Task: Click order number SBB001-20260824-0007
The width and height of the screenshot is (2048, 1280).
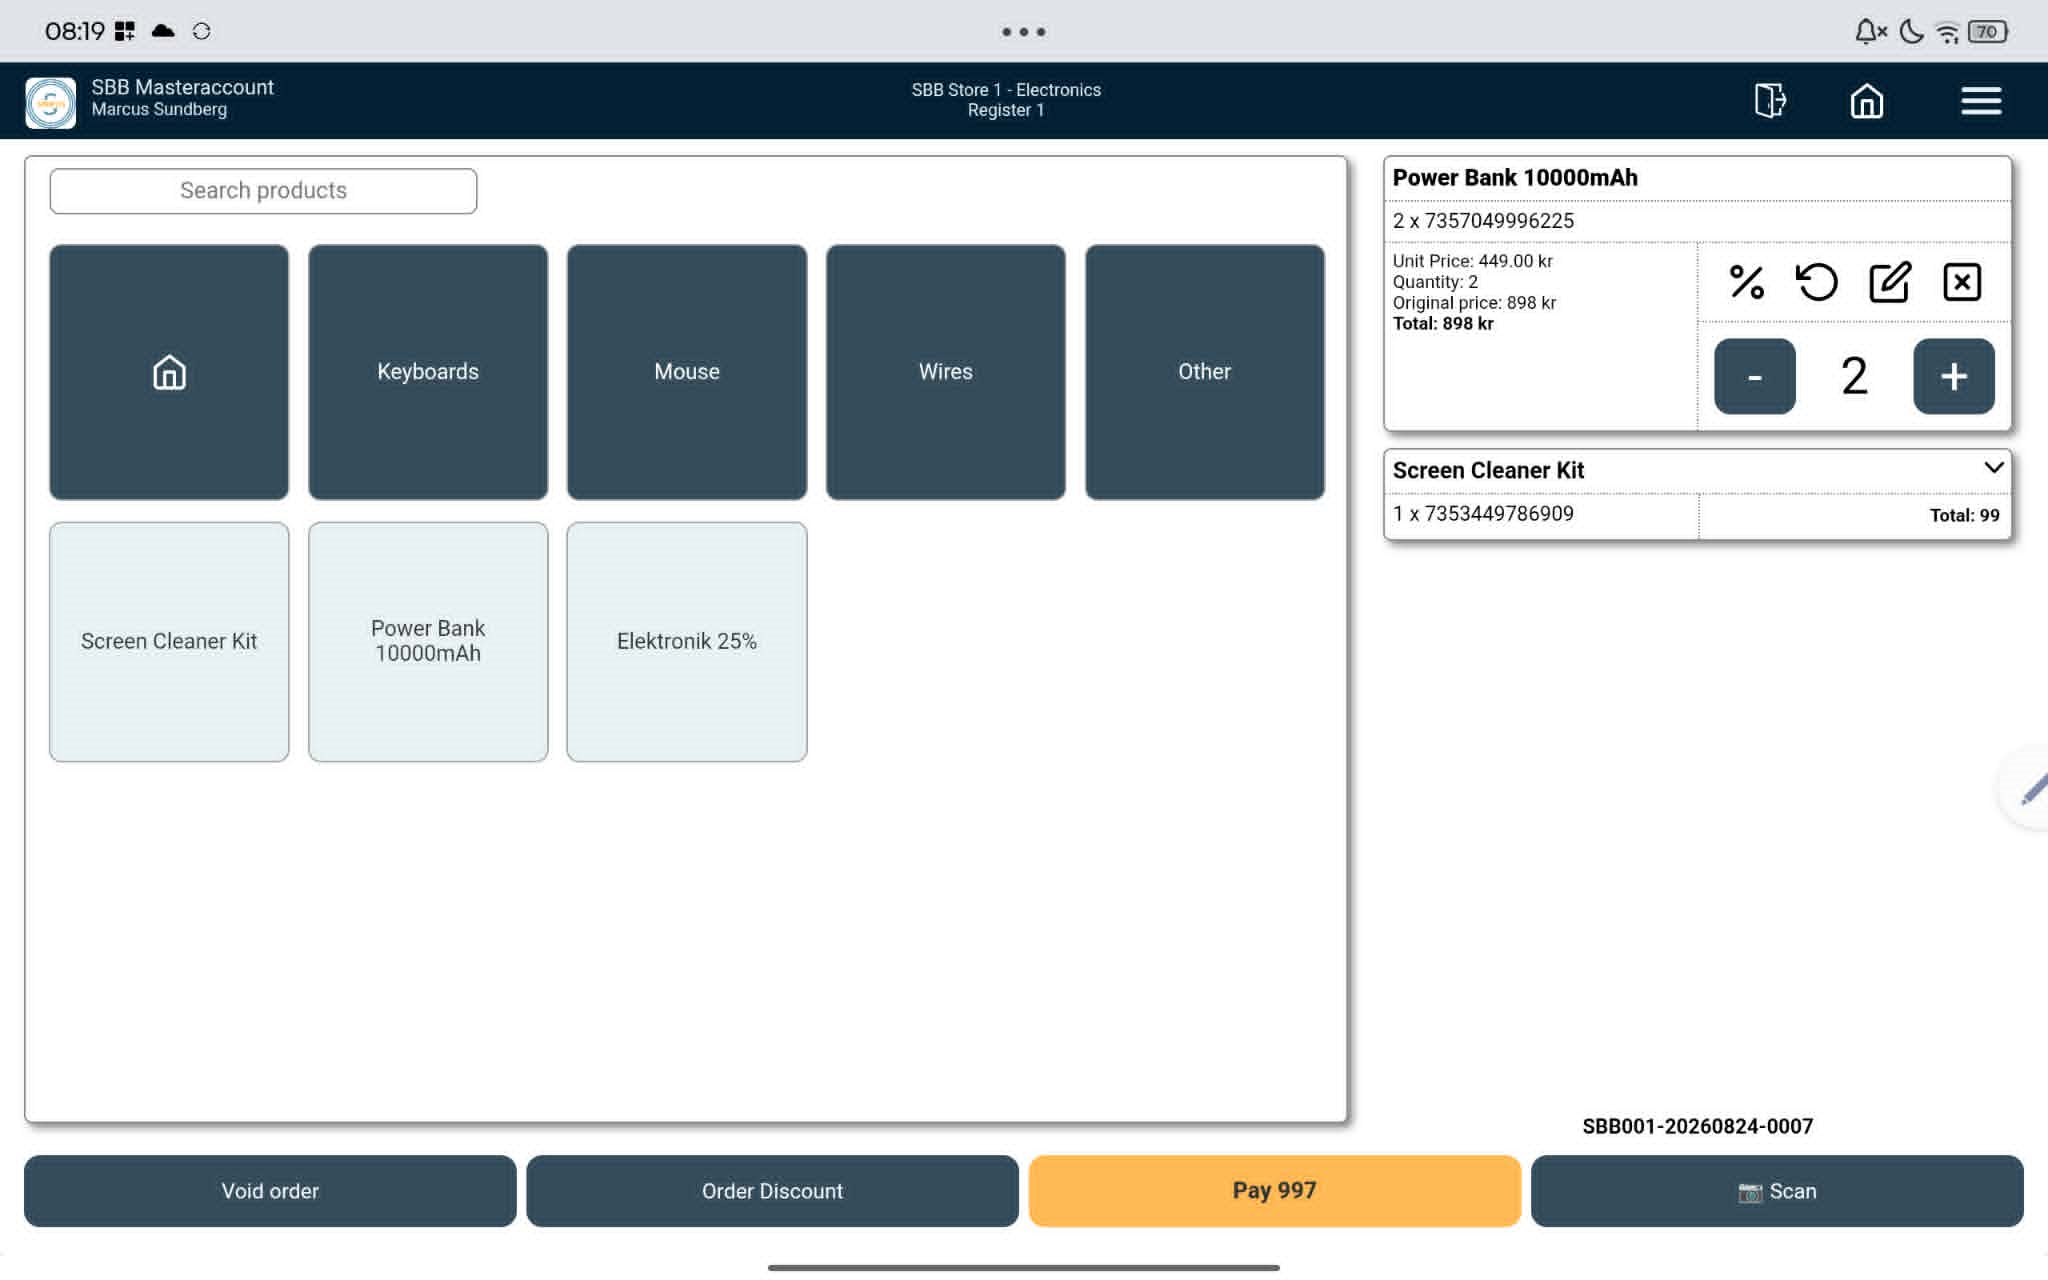Action: (1697, 1126)
